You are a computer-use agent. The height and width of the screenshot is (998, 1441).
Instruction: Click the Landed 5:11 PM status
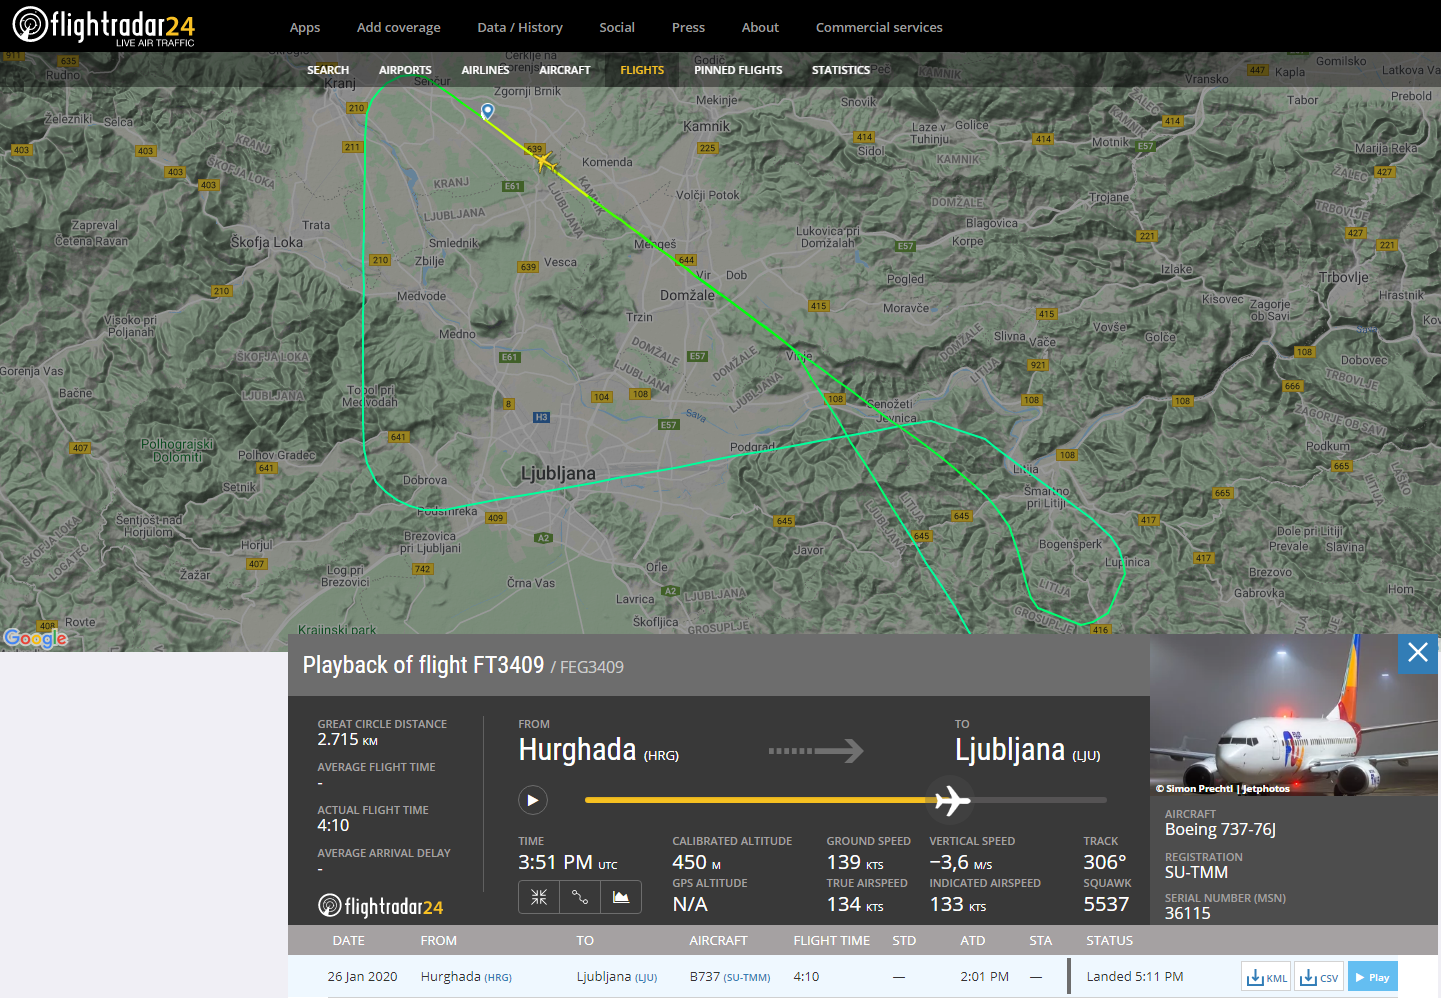(1135, 977)
